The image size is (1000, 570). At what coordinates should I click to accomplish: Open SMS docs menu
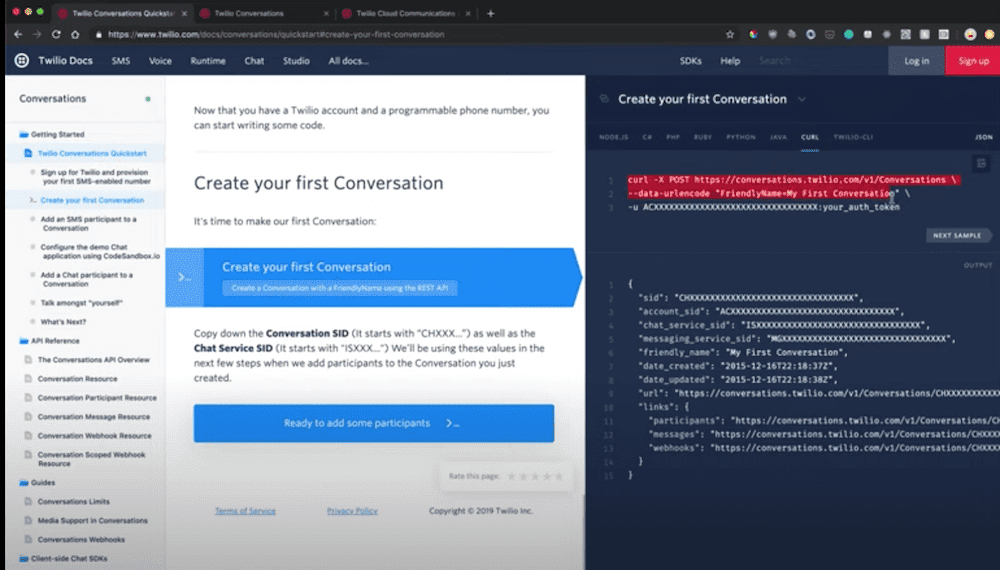[x=121, y=61]
